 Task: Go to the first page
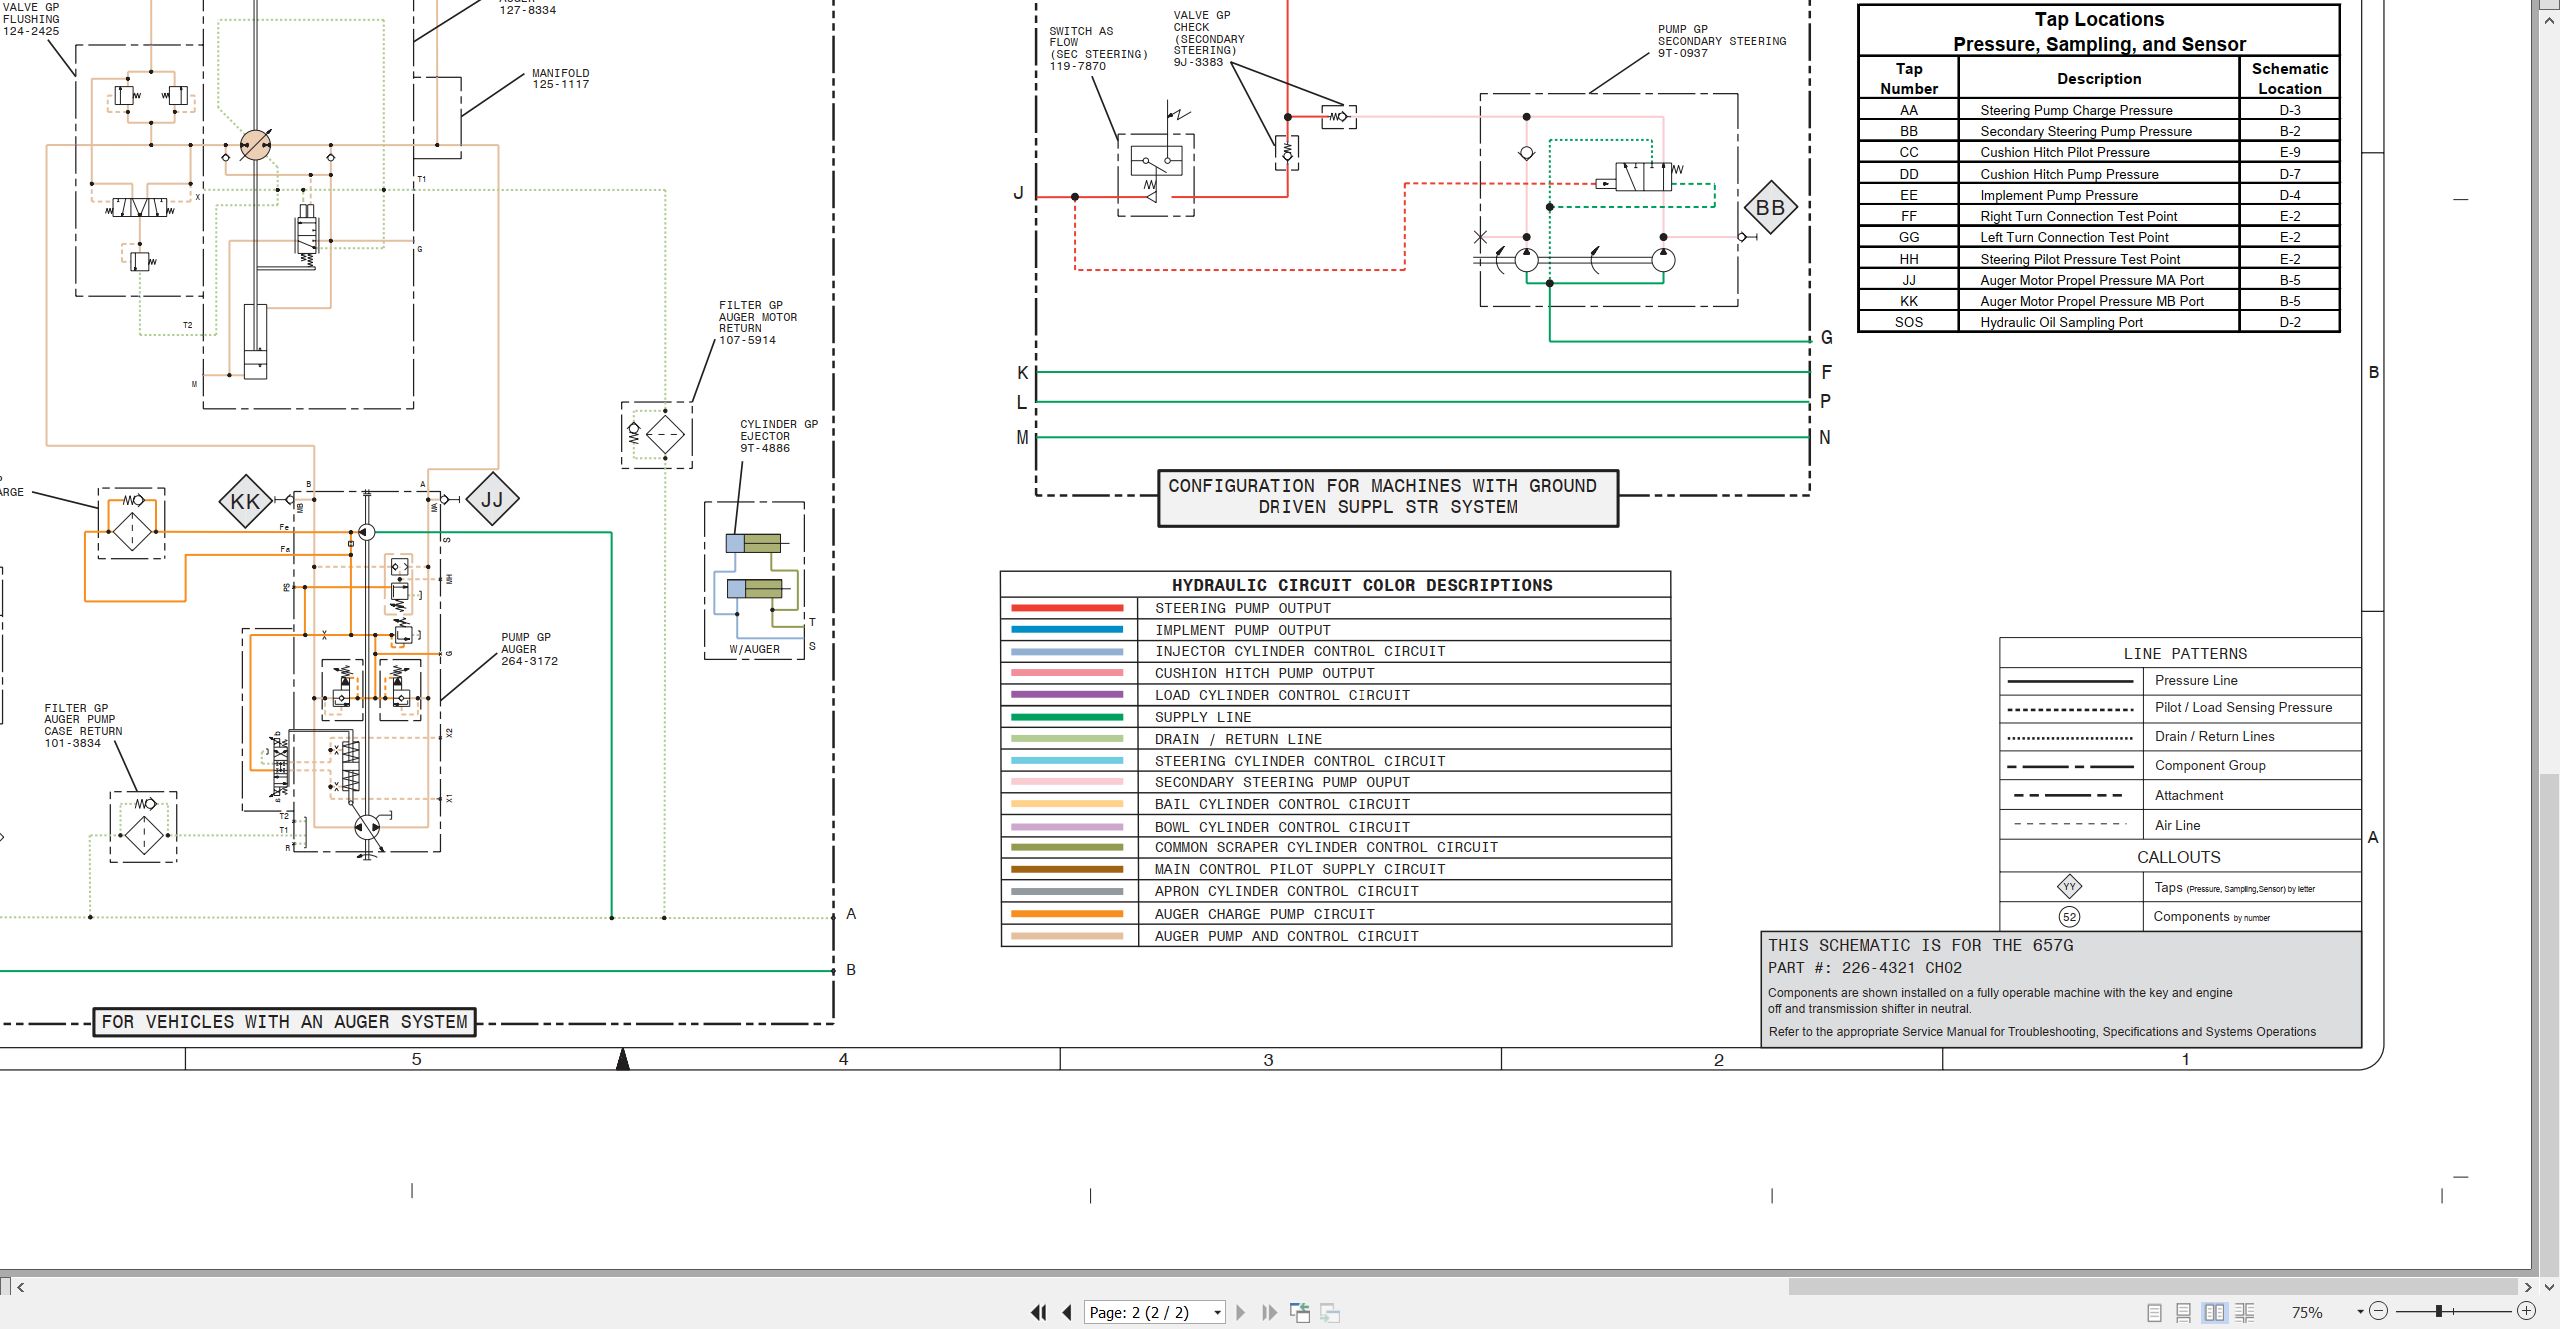tap(1039, 1312)
